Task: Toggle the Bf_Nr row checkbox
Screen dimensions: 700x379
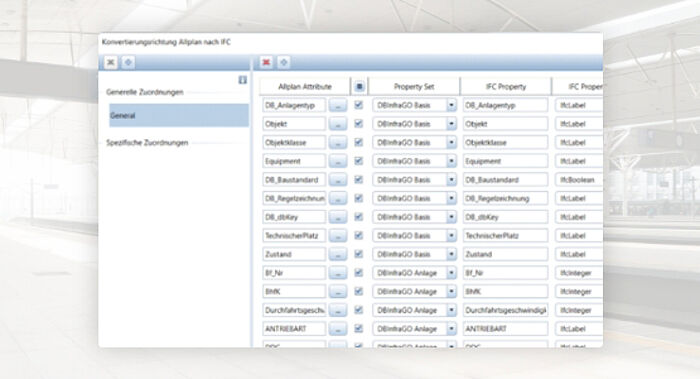Action: 358,272
